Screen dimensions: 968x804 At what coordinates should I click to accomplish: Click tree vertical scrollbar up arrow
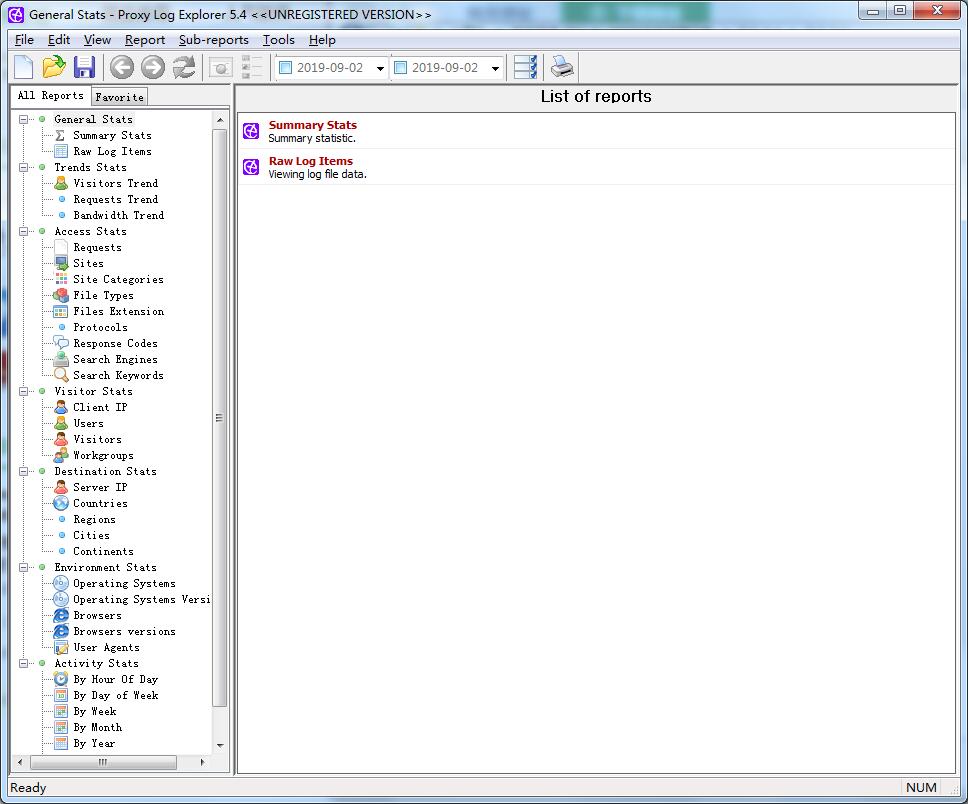tap(220, 119)
